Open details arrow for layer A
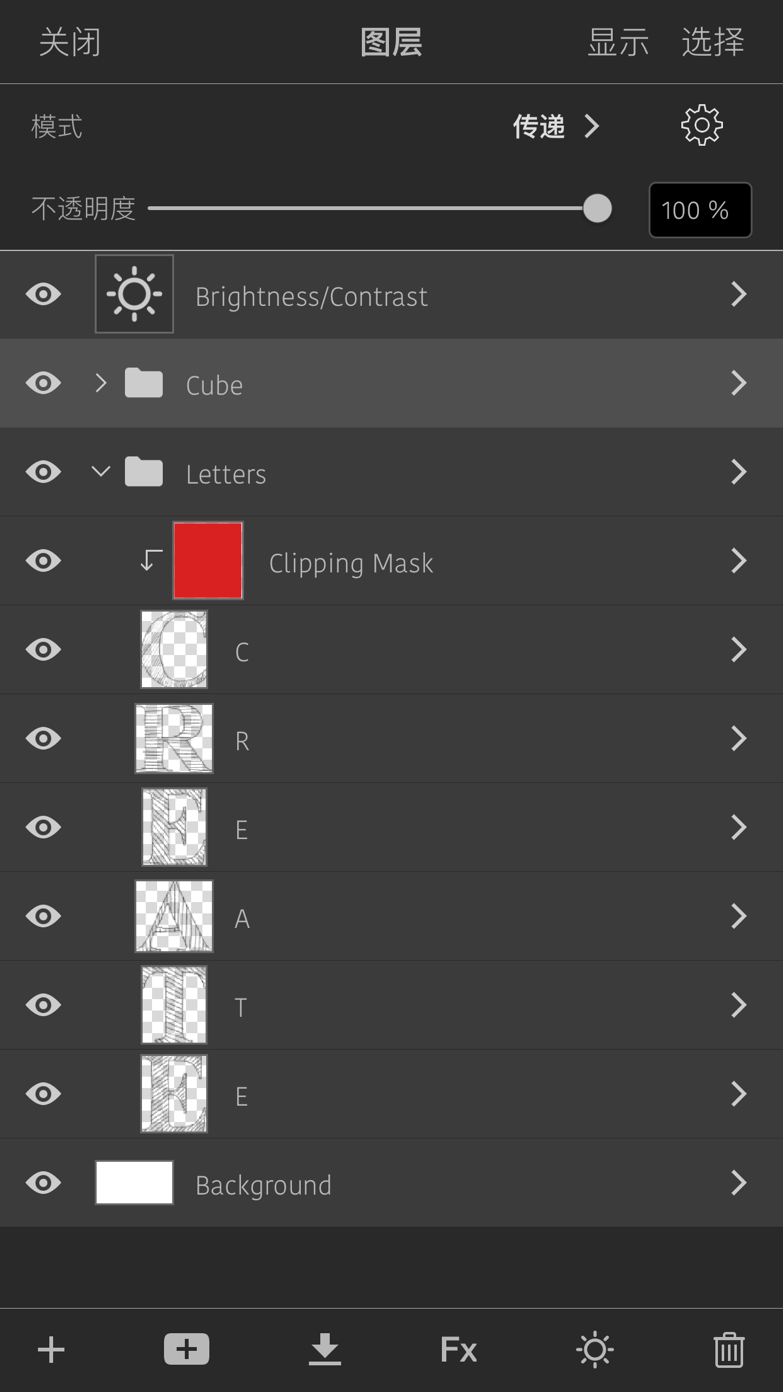Screen dimensions: 783x1392 click(739, 916)
